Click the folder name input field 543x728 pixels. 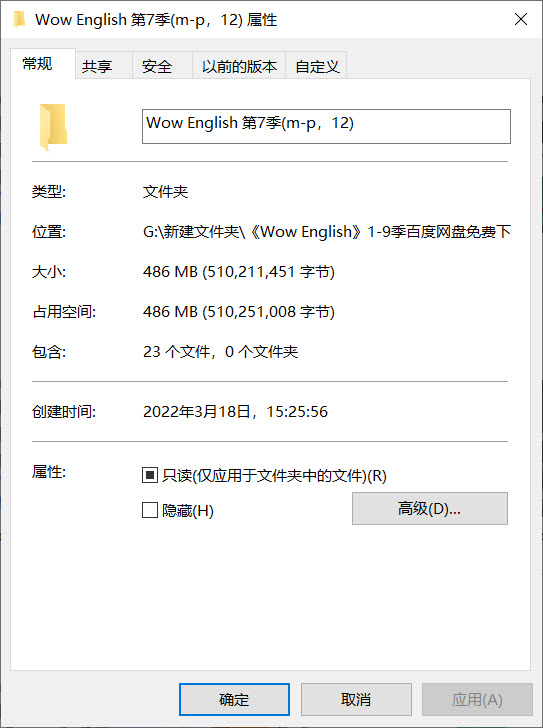[326, 126]
